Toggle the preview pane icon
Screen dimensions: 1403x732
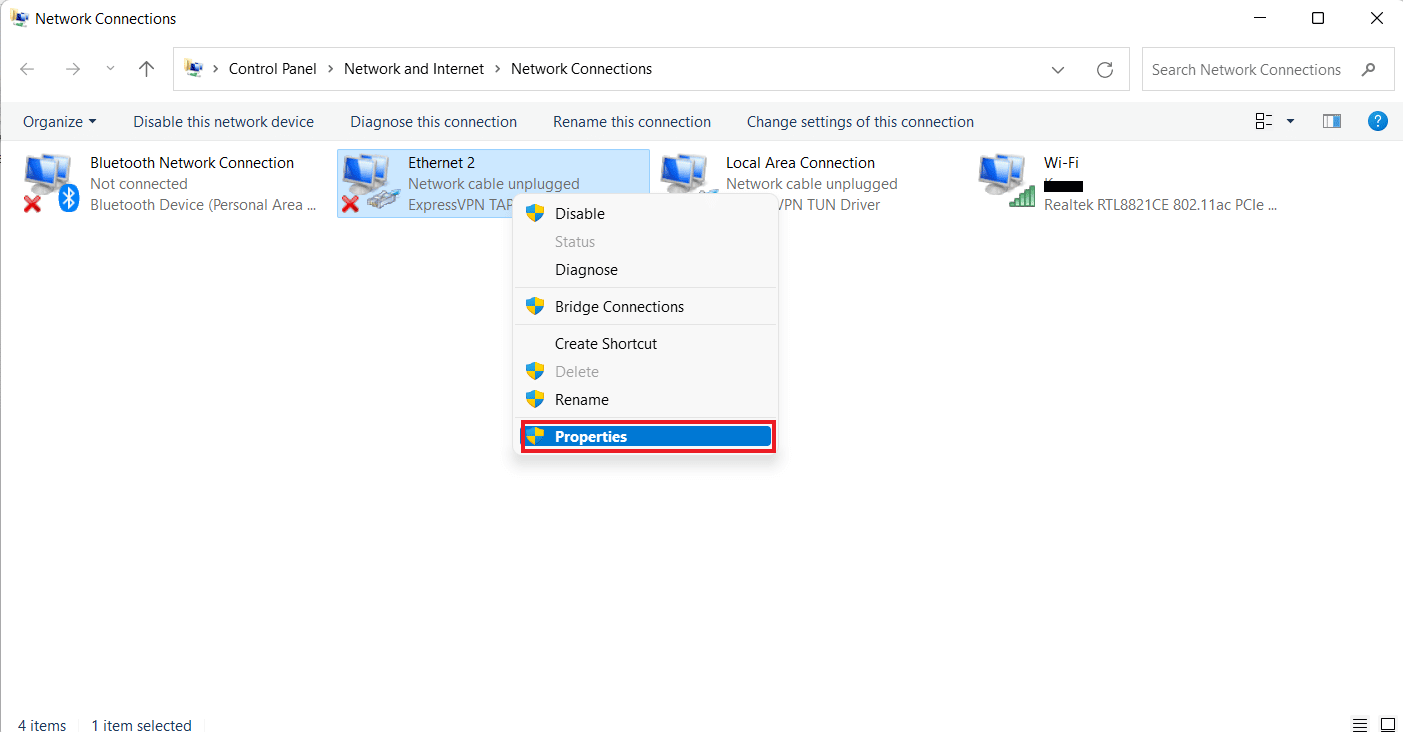pos(1332,120)
